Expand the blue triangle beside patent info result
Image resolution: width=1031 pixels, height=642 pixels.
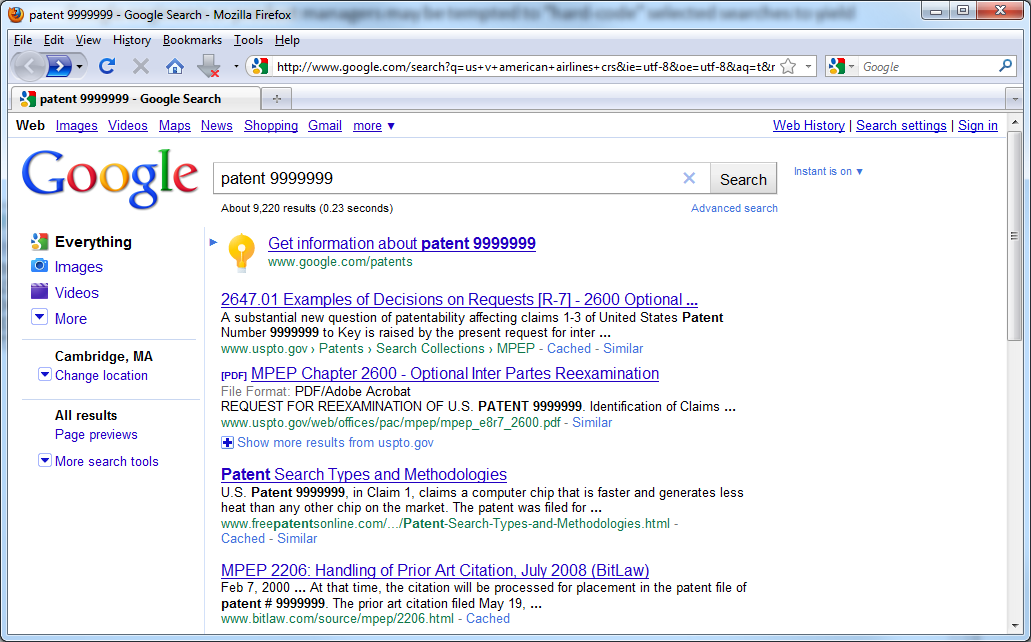point(213,242)
